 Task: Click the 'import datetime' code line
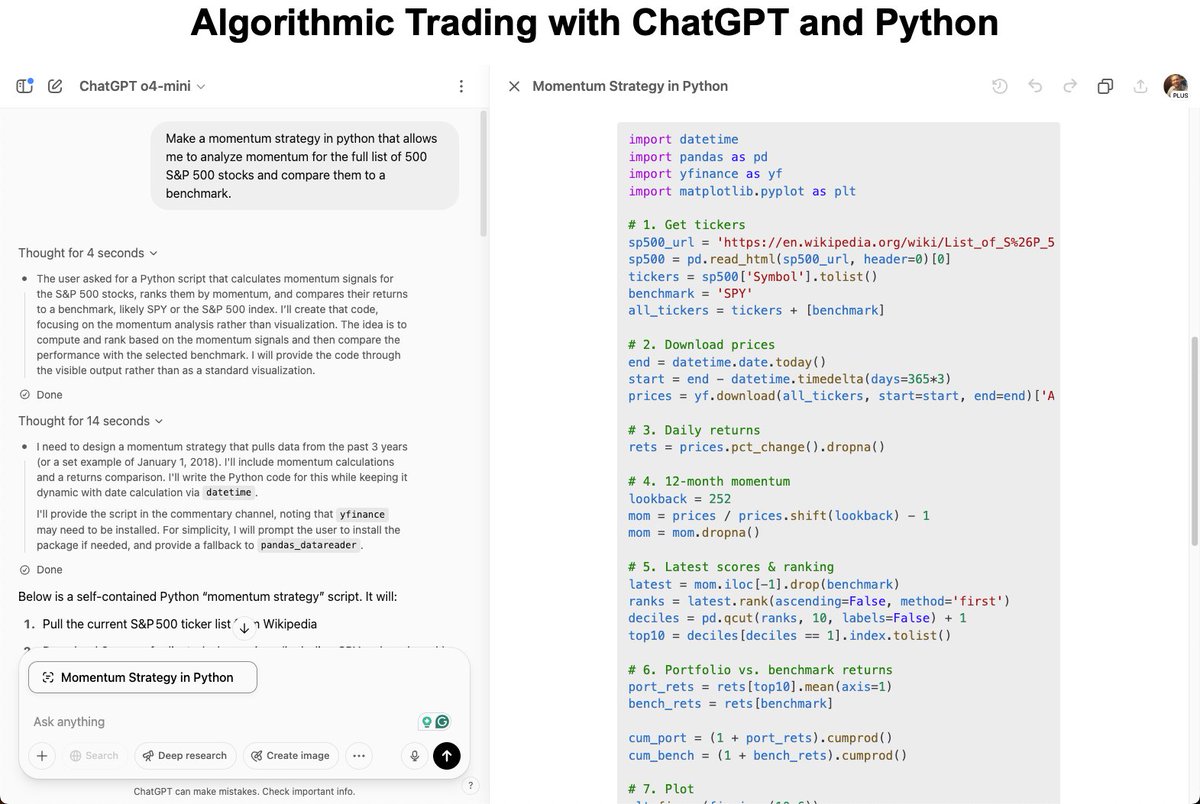click(x=683, y=140)
